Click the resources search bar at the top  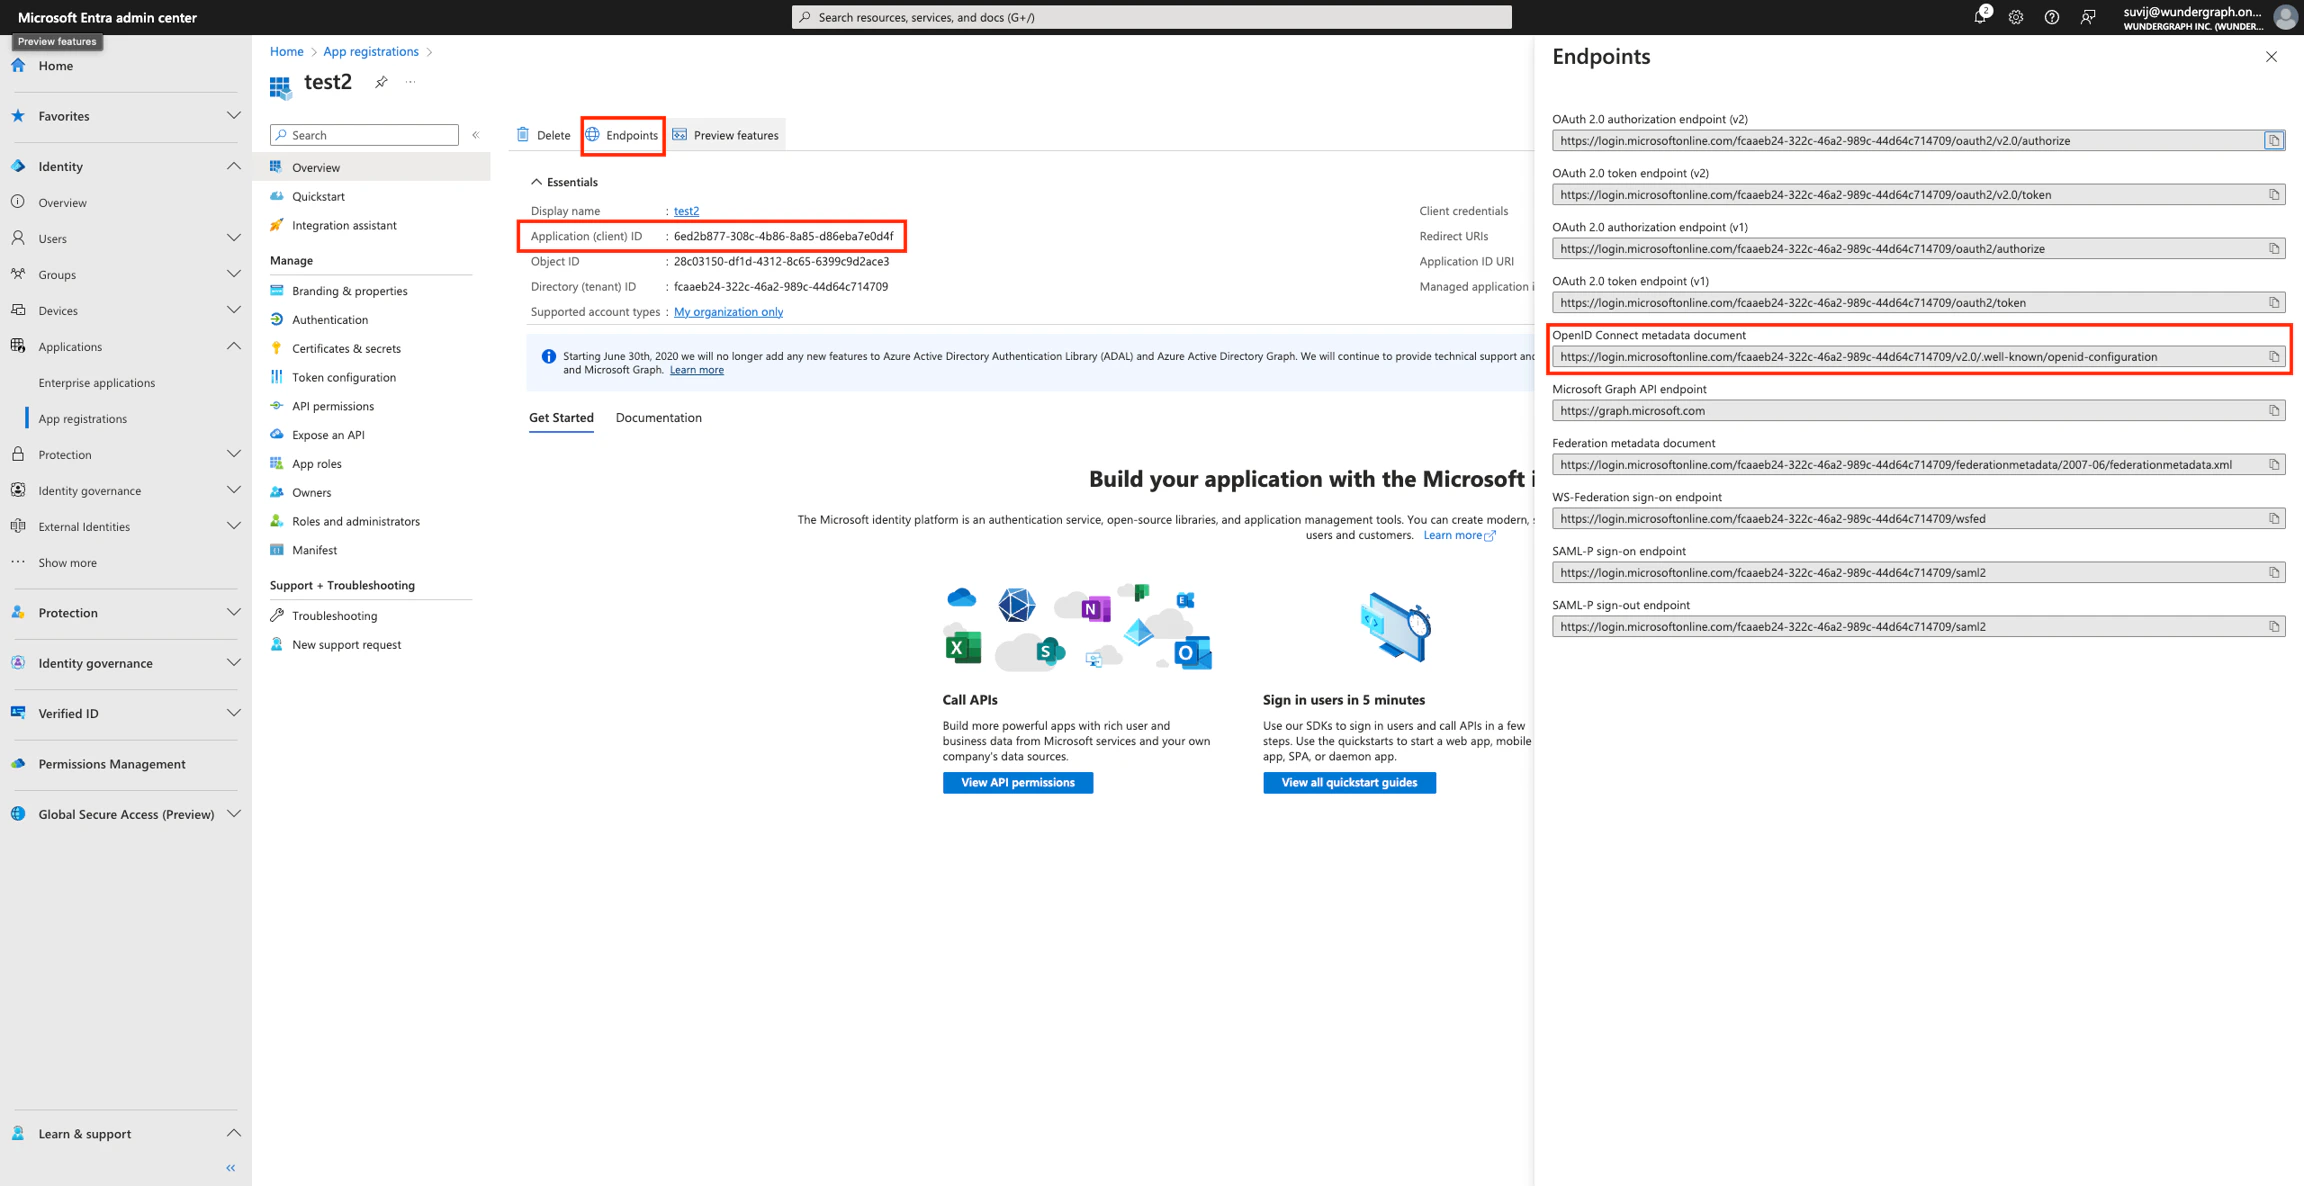[1150, 17]
